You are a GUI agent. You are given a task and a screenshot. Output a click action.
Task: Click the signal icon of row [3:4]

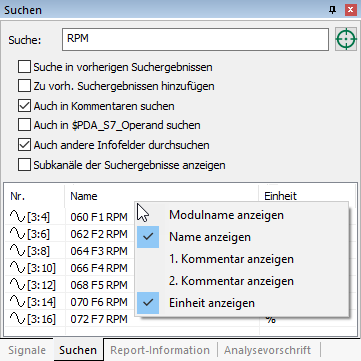pos(17,217)
